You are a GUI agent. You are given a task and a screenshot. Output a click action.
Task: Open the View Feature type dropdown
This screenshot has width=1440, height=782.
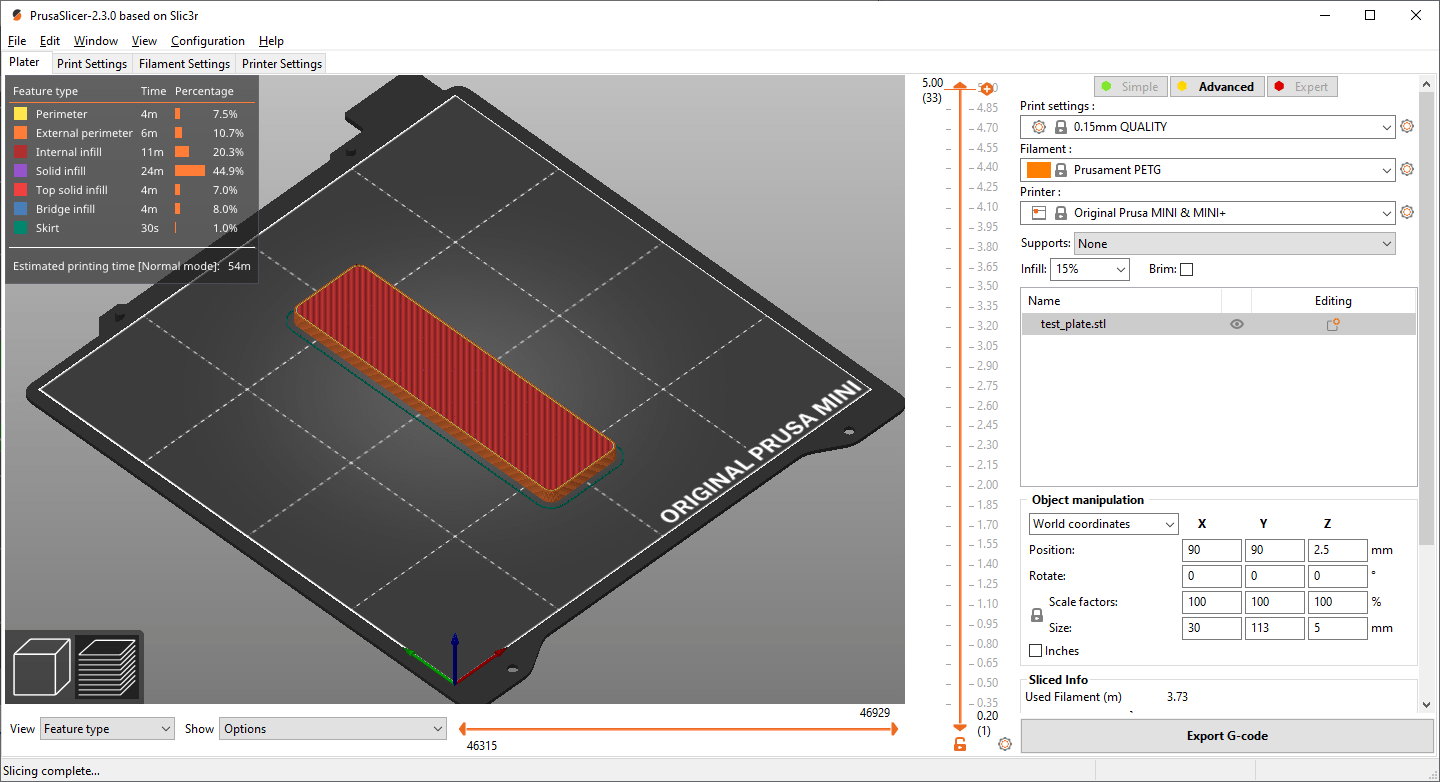(106, 728)
